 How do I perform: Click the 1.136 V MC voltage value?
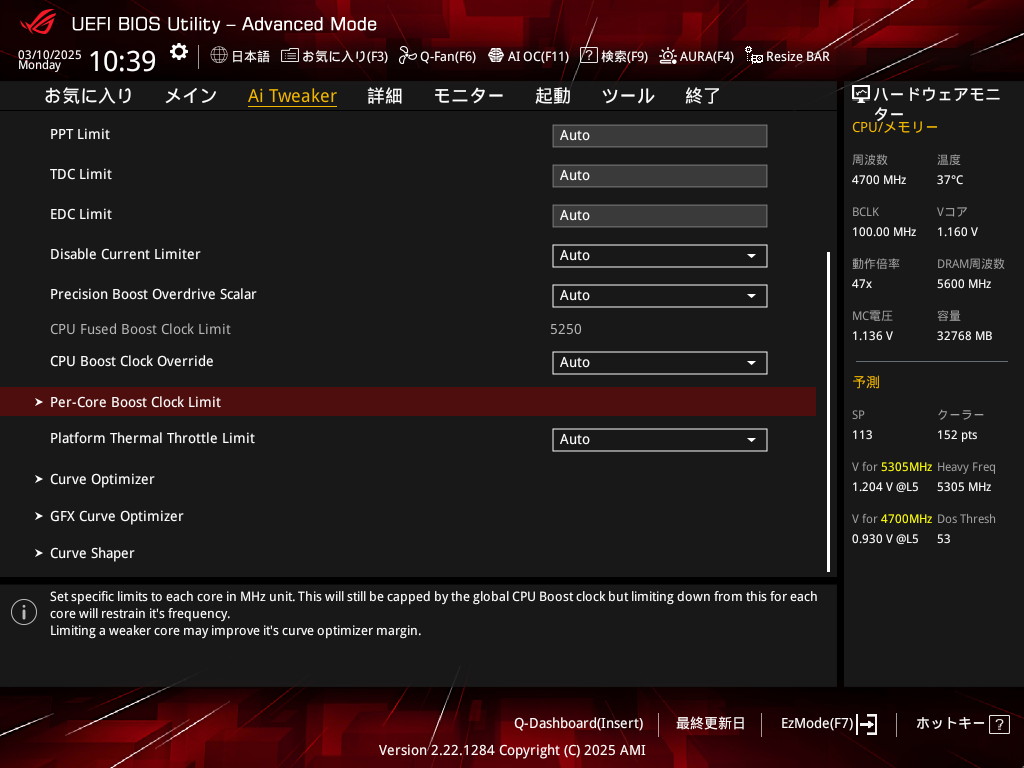872,336
